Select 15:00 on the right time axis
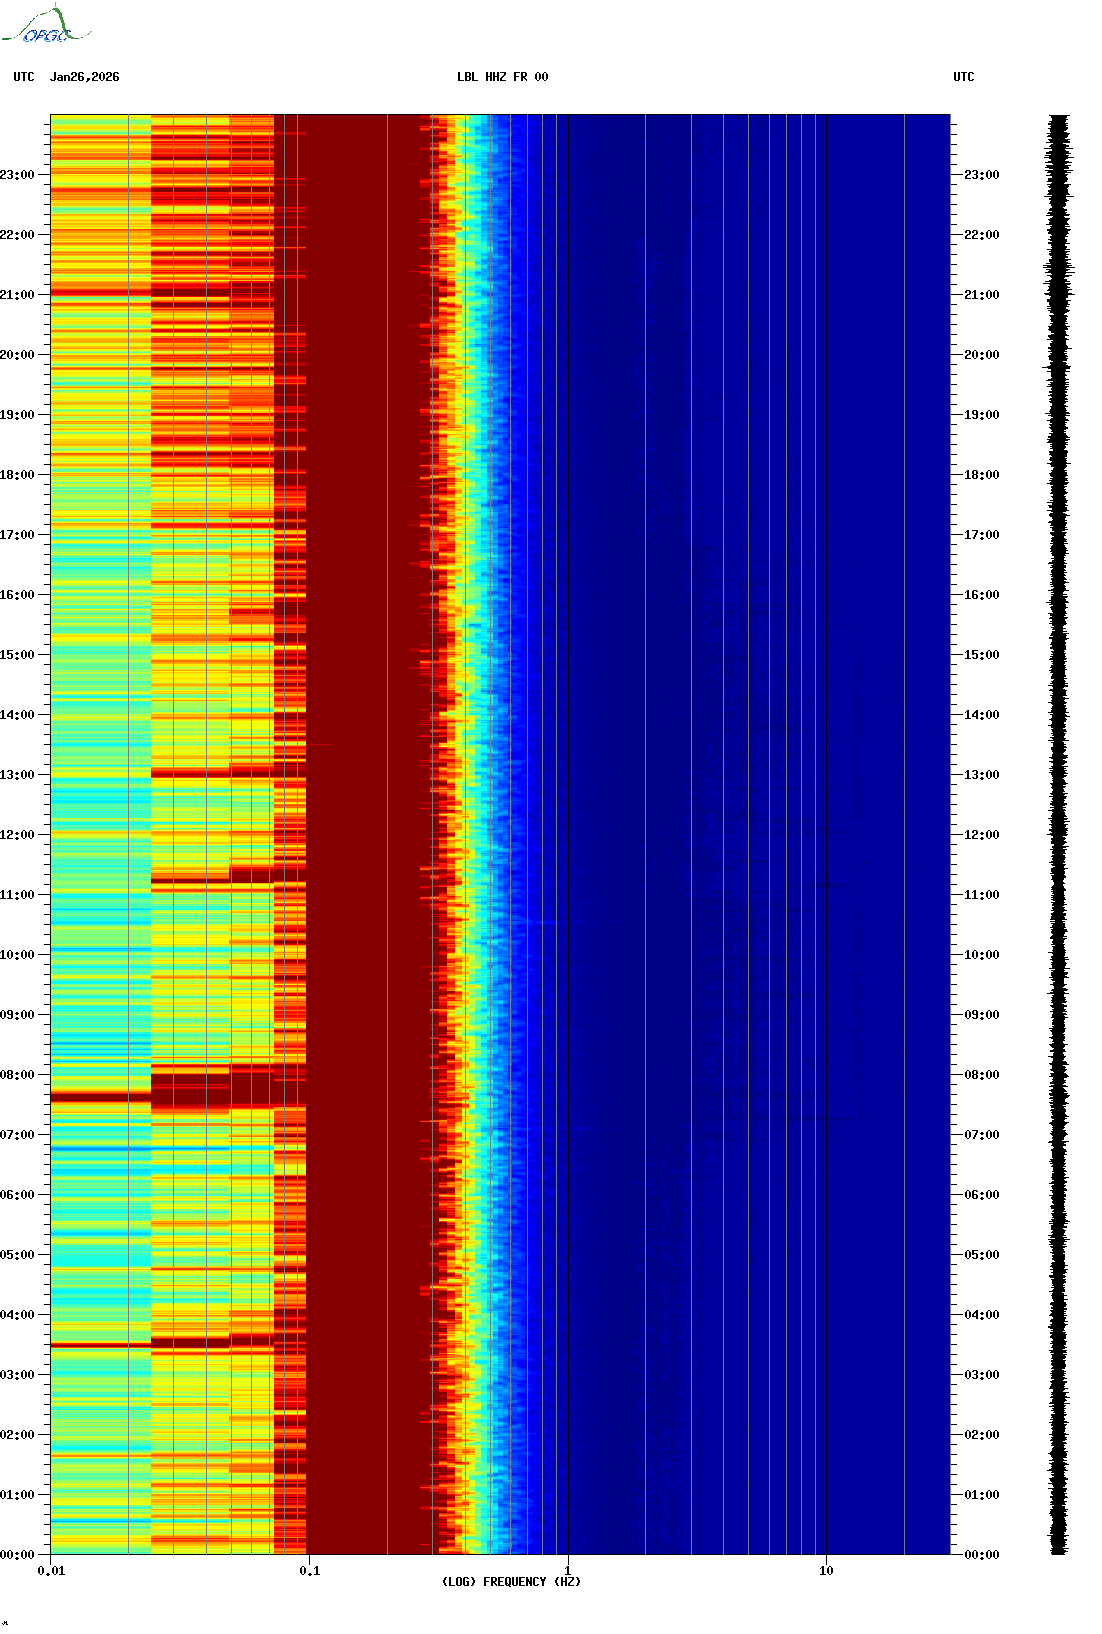 [x=981, y=655]
